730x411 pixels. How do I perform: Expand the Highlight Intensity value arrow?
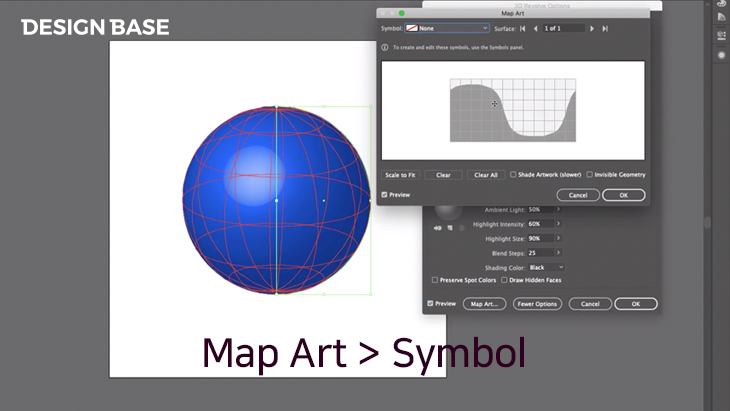click(557, 224)
